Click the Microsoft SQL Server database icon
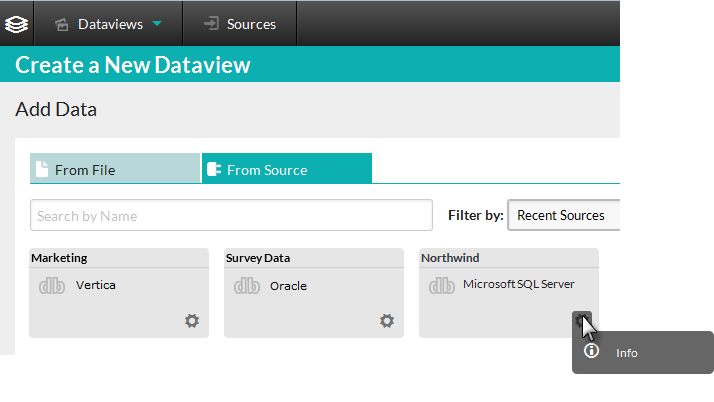The width and height of the screenshot is (714, 402). click(x=442, y=286)
